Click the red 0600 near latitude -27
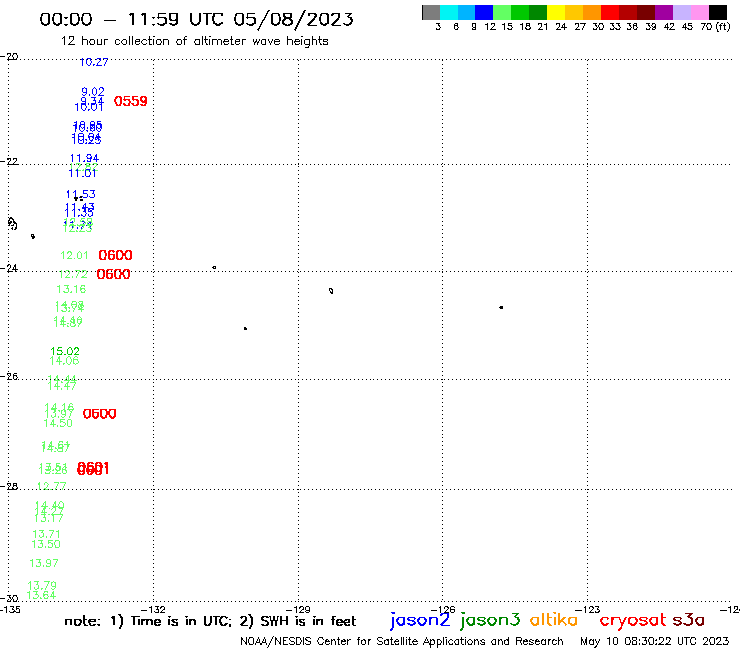 click(100, 414)
